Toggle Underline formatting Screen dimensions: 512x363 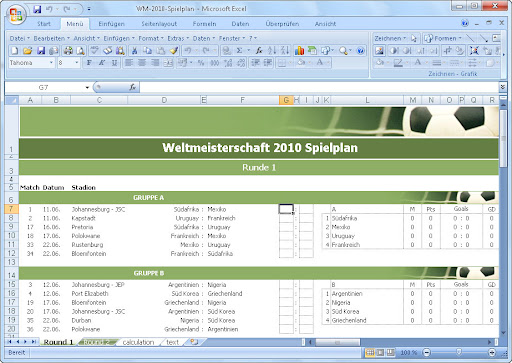pyautogui.click(x=114, y=63)
